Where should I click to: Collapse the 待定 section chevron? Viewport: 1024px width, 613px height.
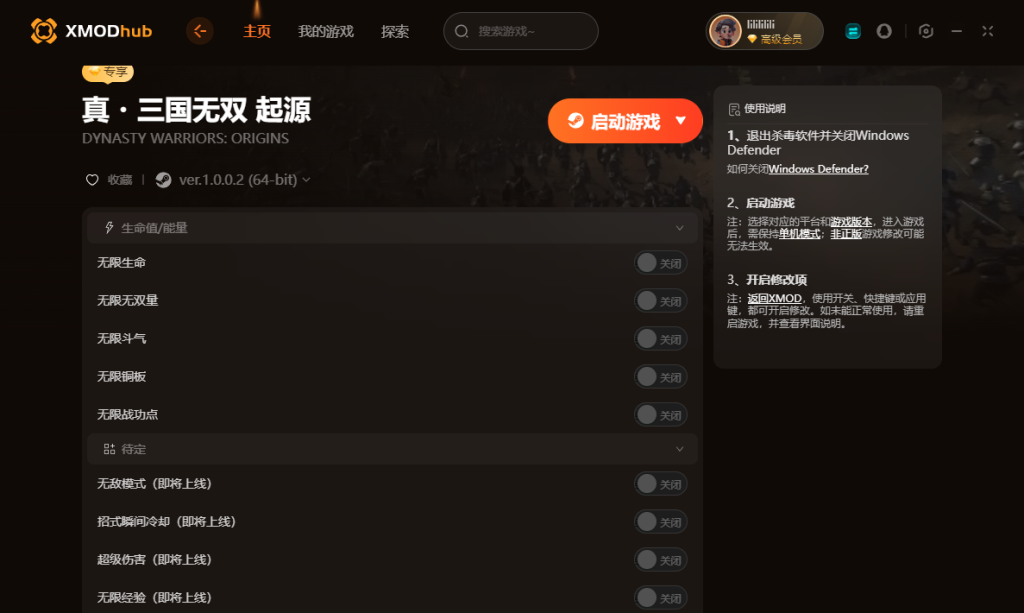[680, 449]
